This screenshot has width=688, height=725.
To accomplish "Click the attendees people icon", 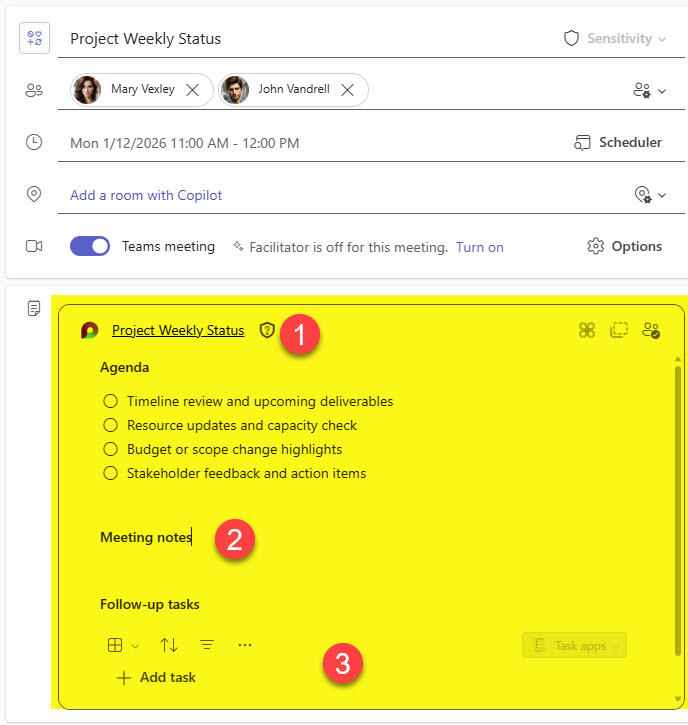I will coord(34,90).
